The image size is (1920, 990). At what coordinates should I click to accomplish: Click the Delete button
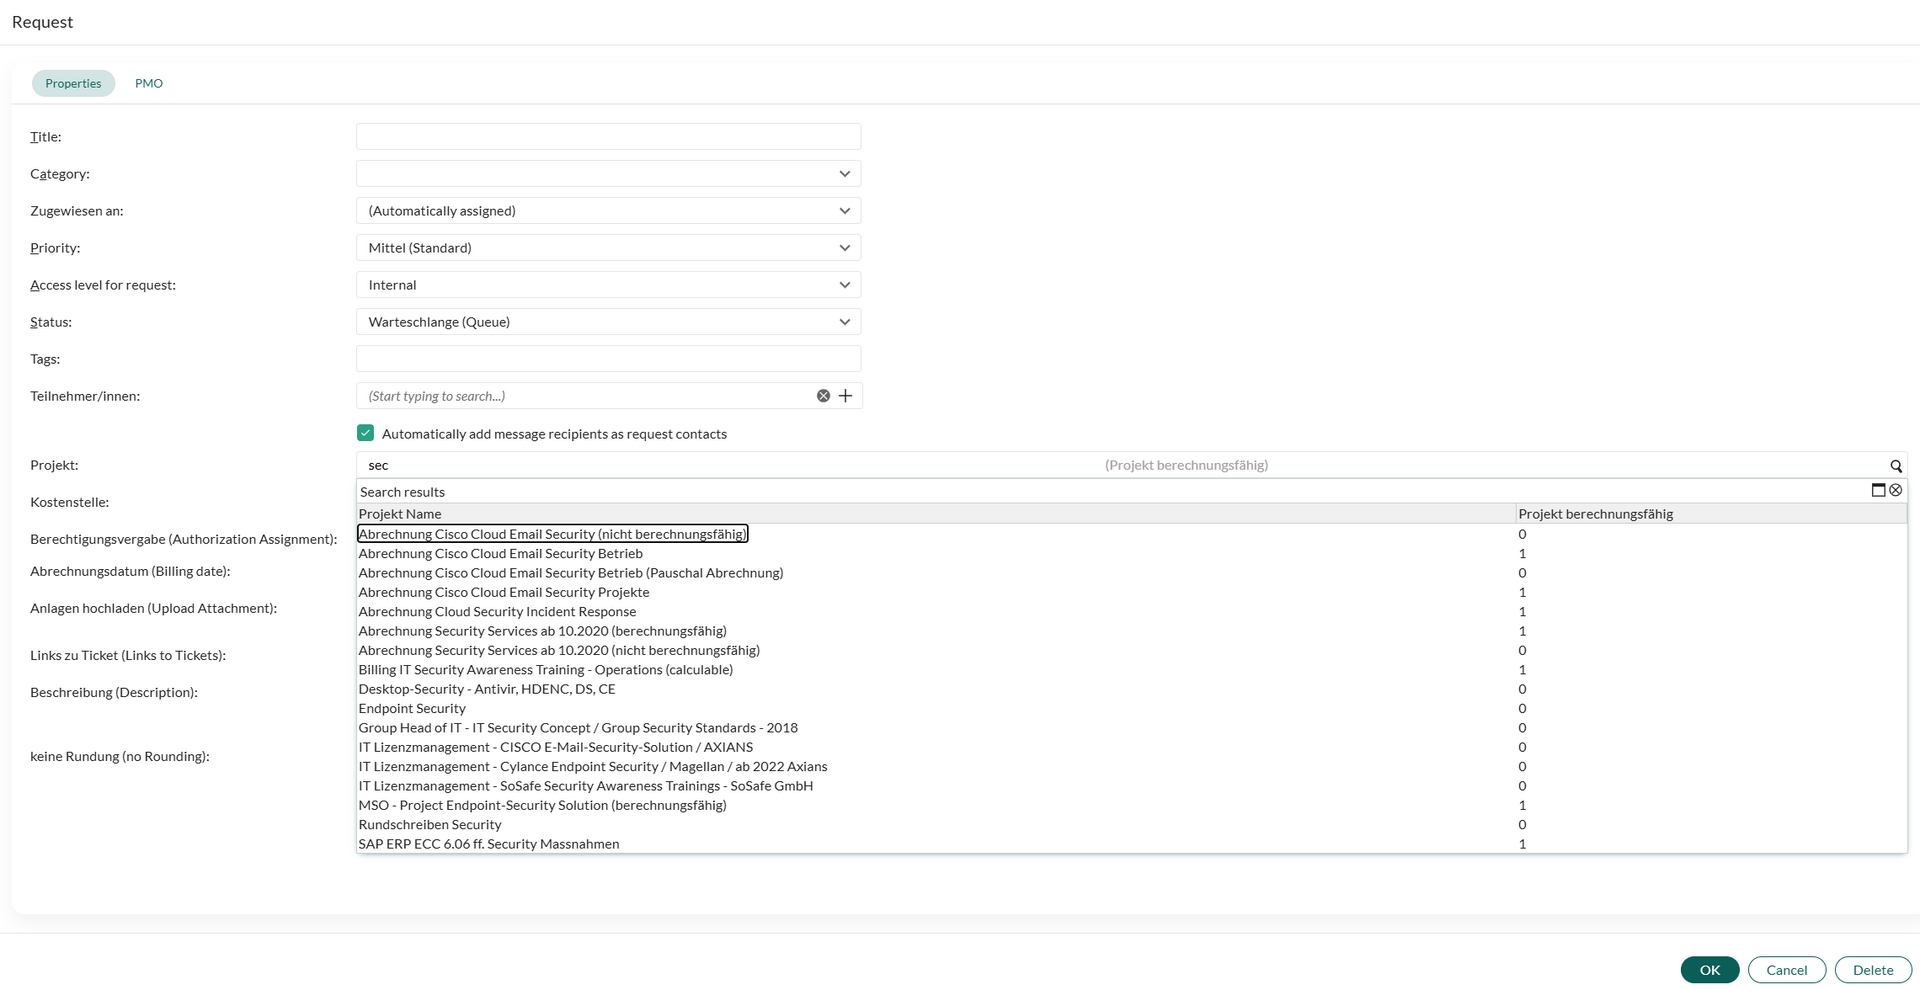[x=1872, y=970]
